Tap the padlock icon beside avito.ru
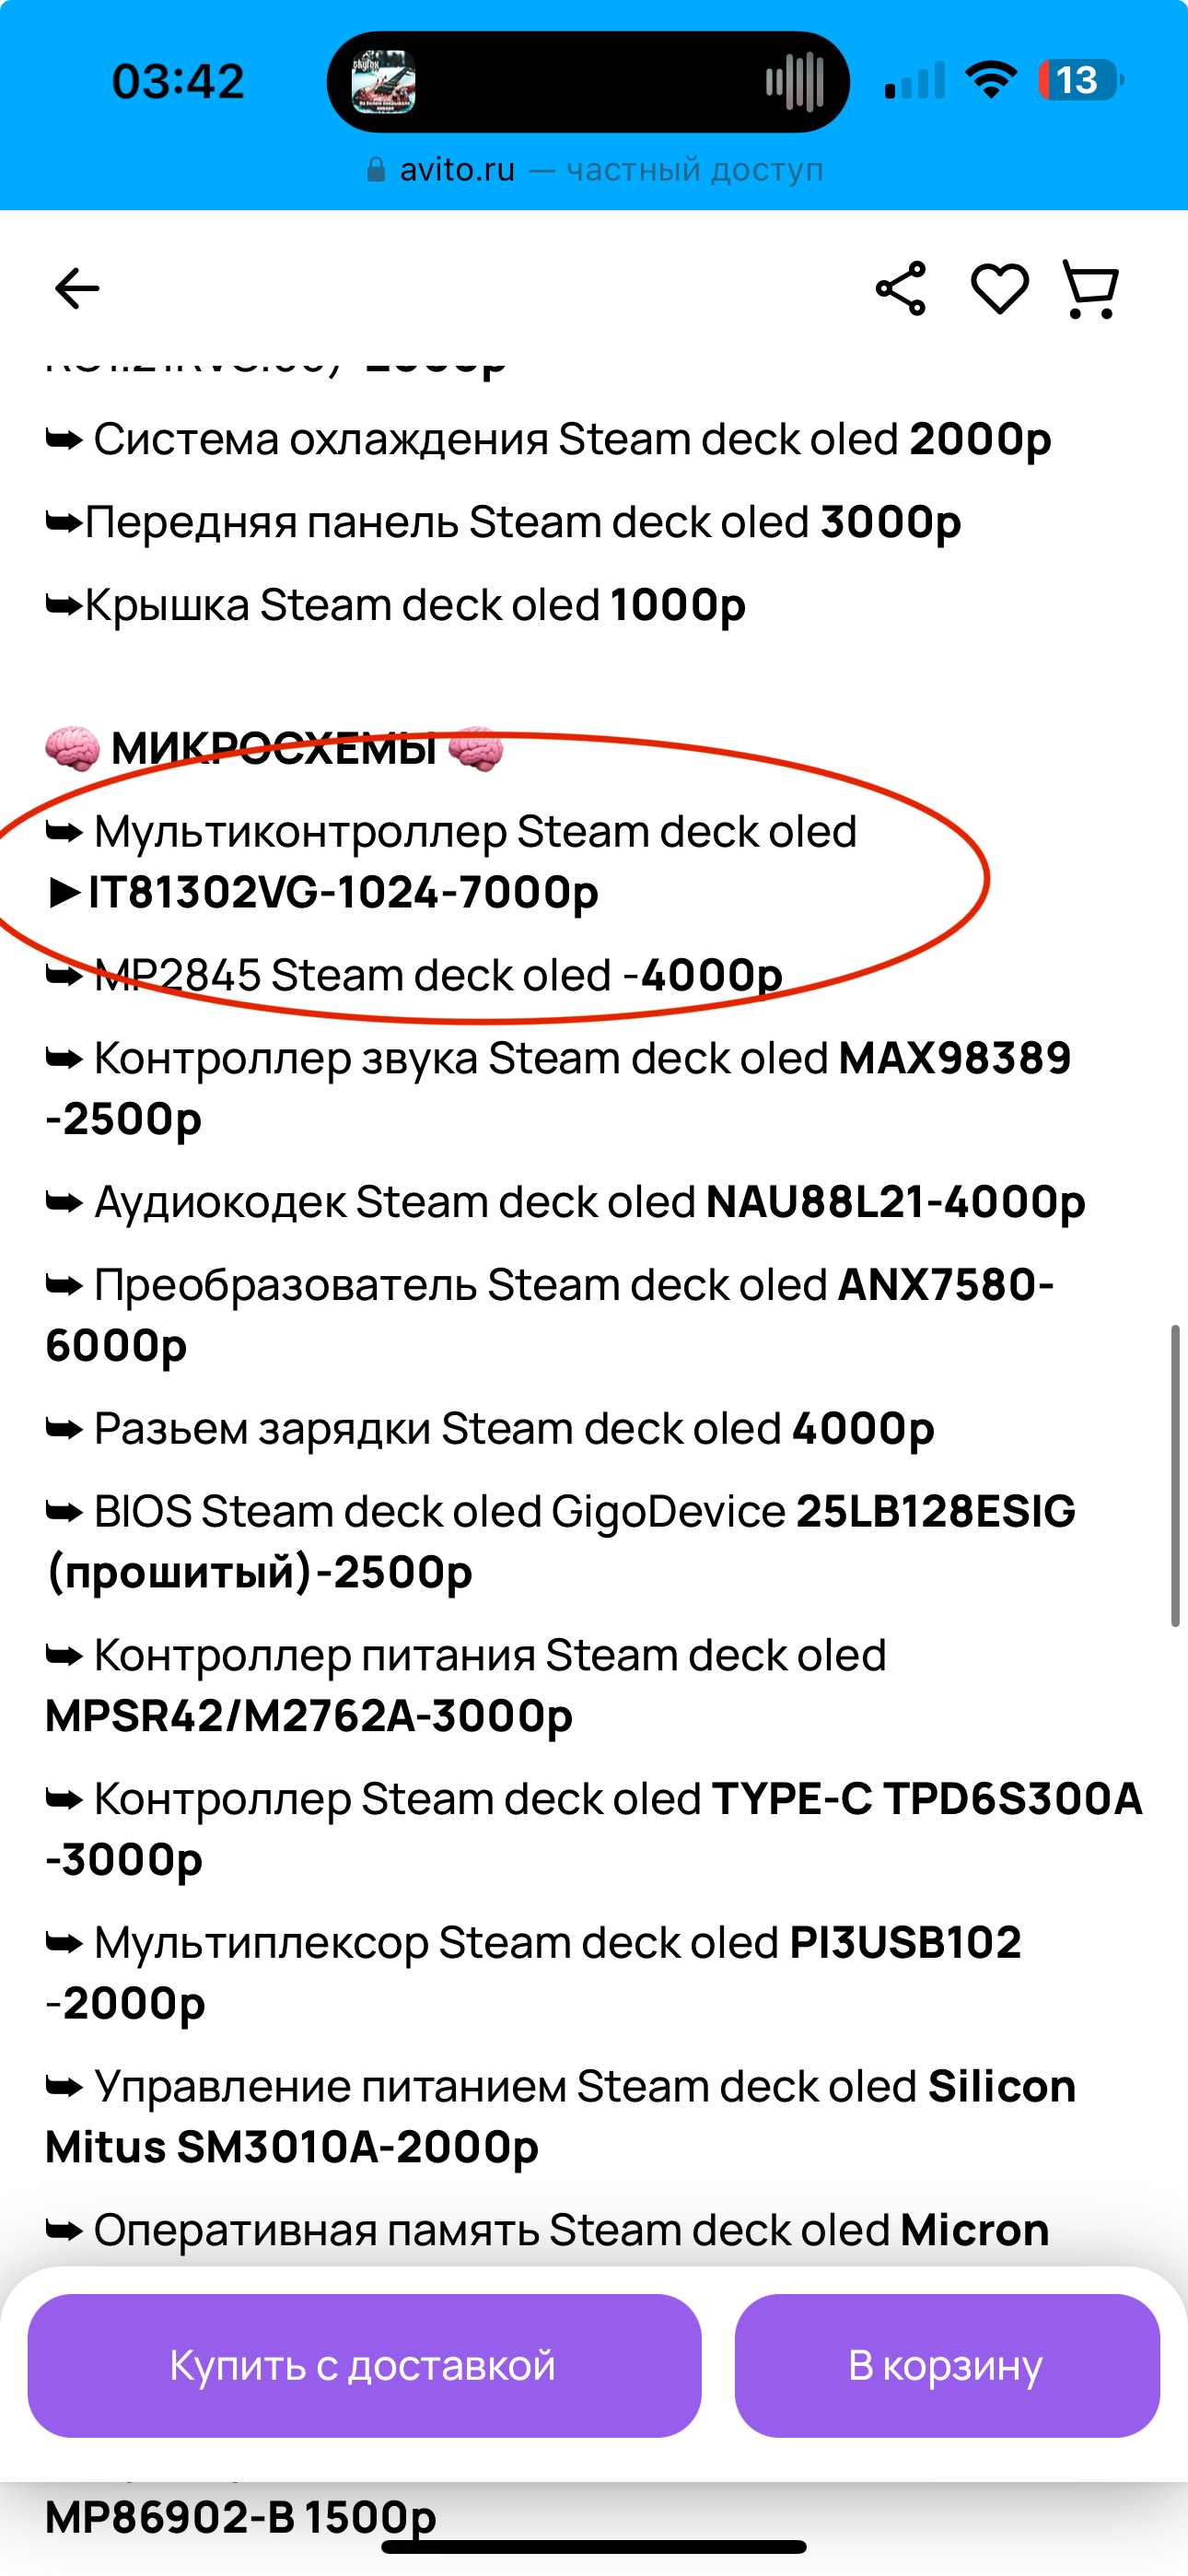The height and width of the screenshot is (2576, 1188). [x=376, y=170]
